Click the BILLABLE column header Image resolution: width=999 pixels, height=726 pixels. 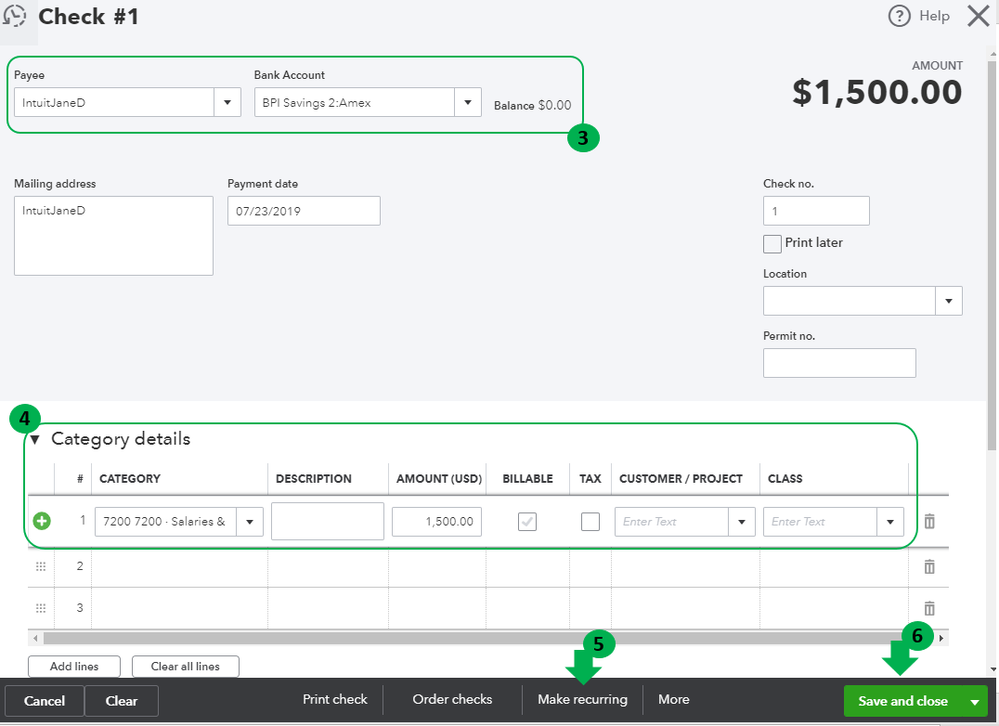click(x=528, y=478)
